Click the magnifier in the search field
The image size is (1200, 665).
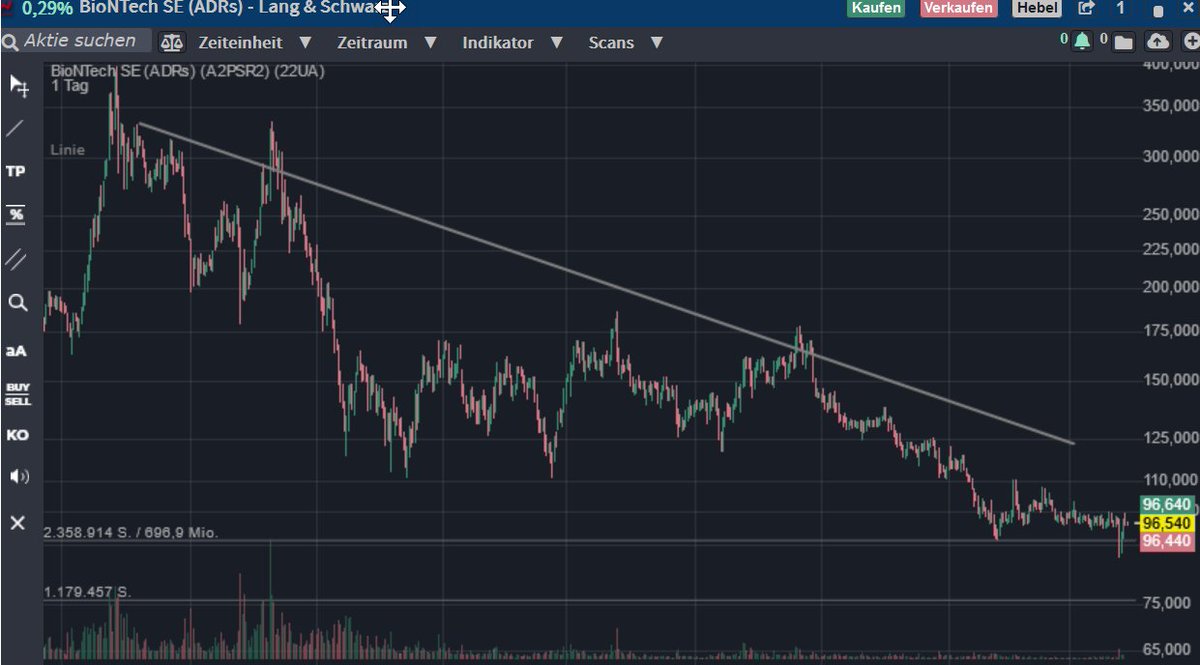[x=10, y=43]
